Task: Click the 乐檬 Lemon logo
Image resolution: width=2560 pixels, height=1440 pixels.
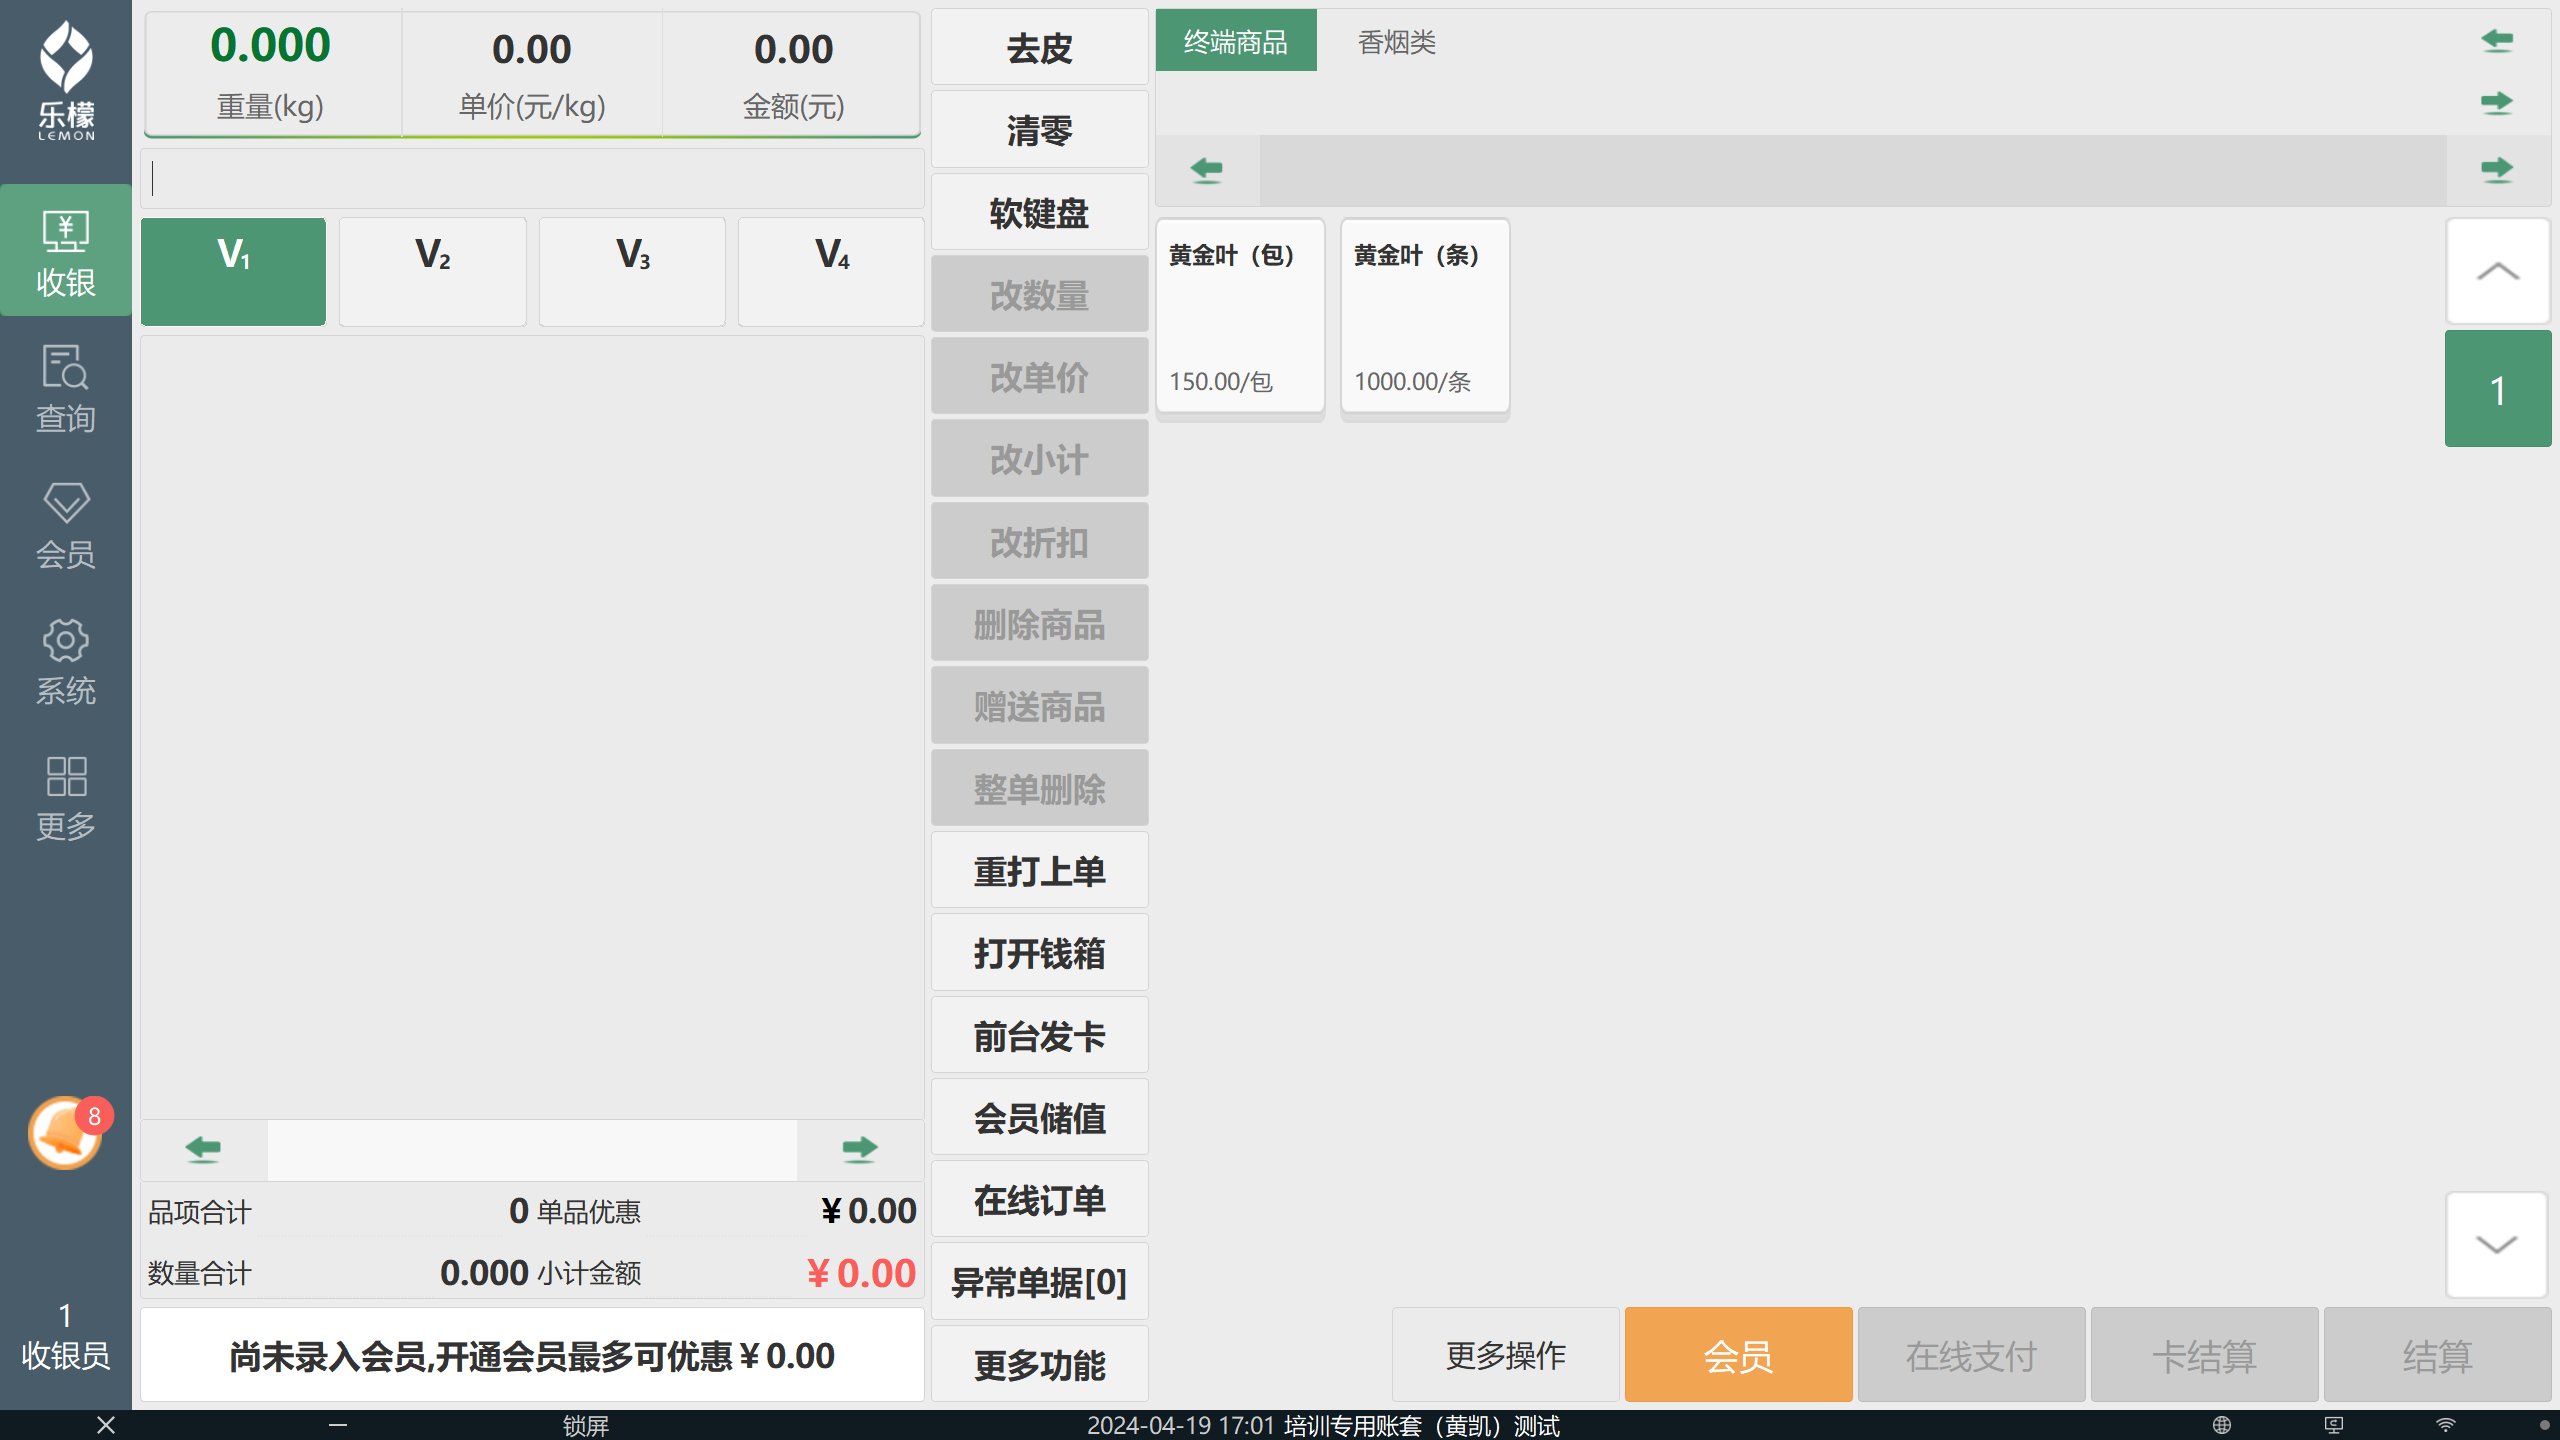Action: (66, 80)
